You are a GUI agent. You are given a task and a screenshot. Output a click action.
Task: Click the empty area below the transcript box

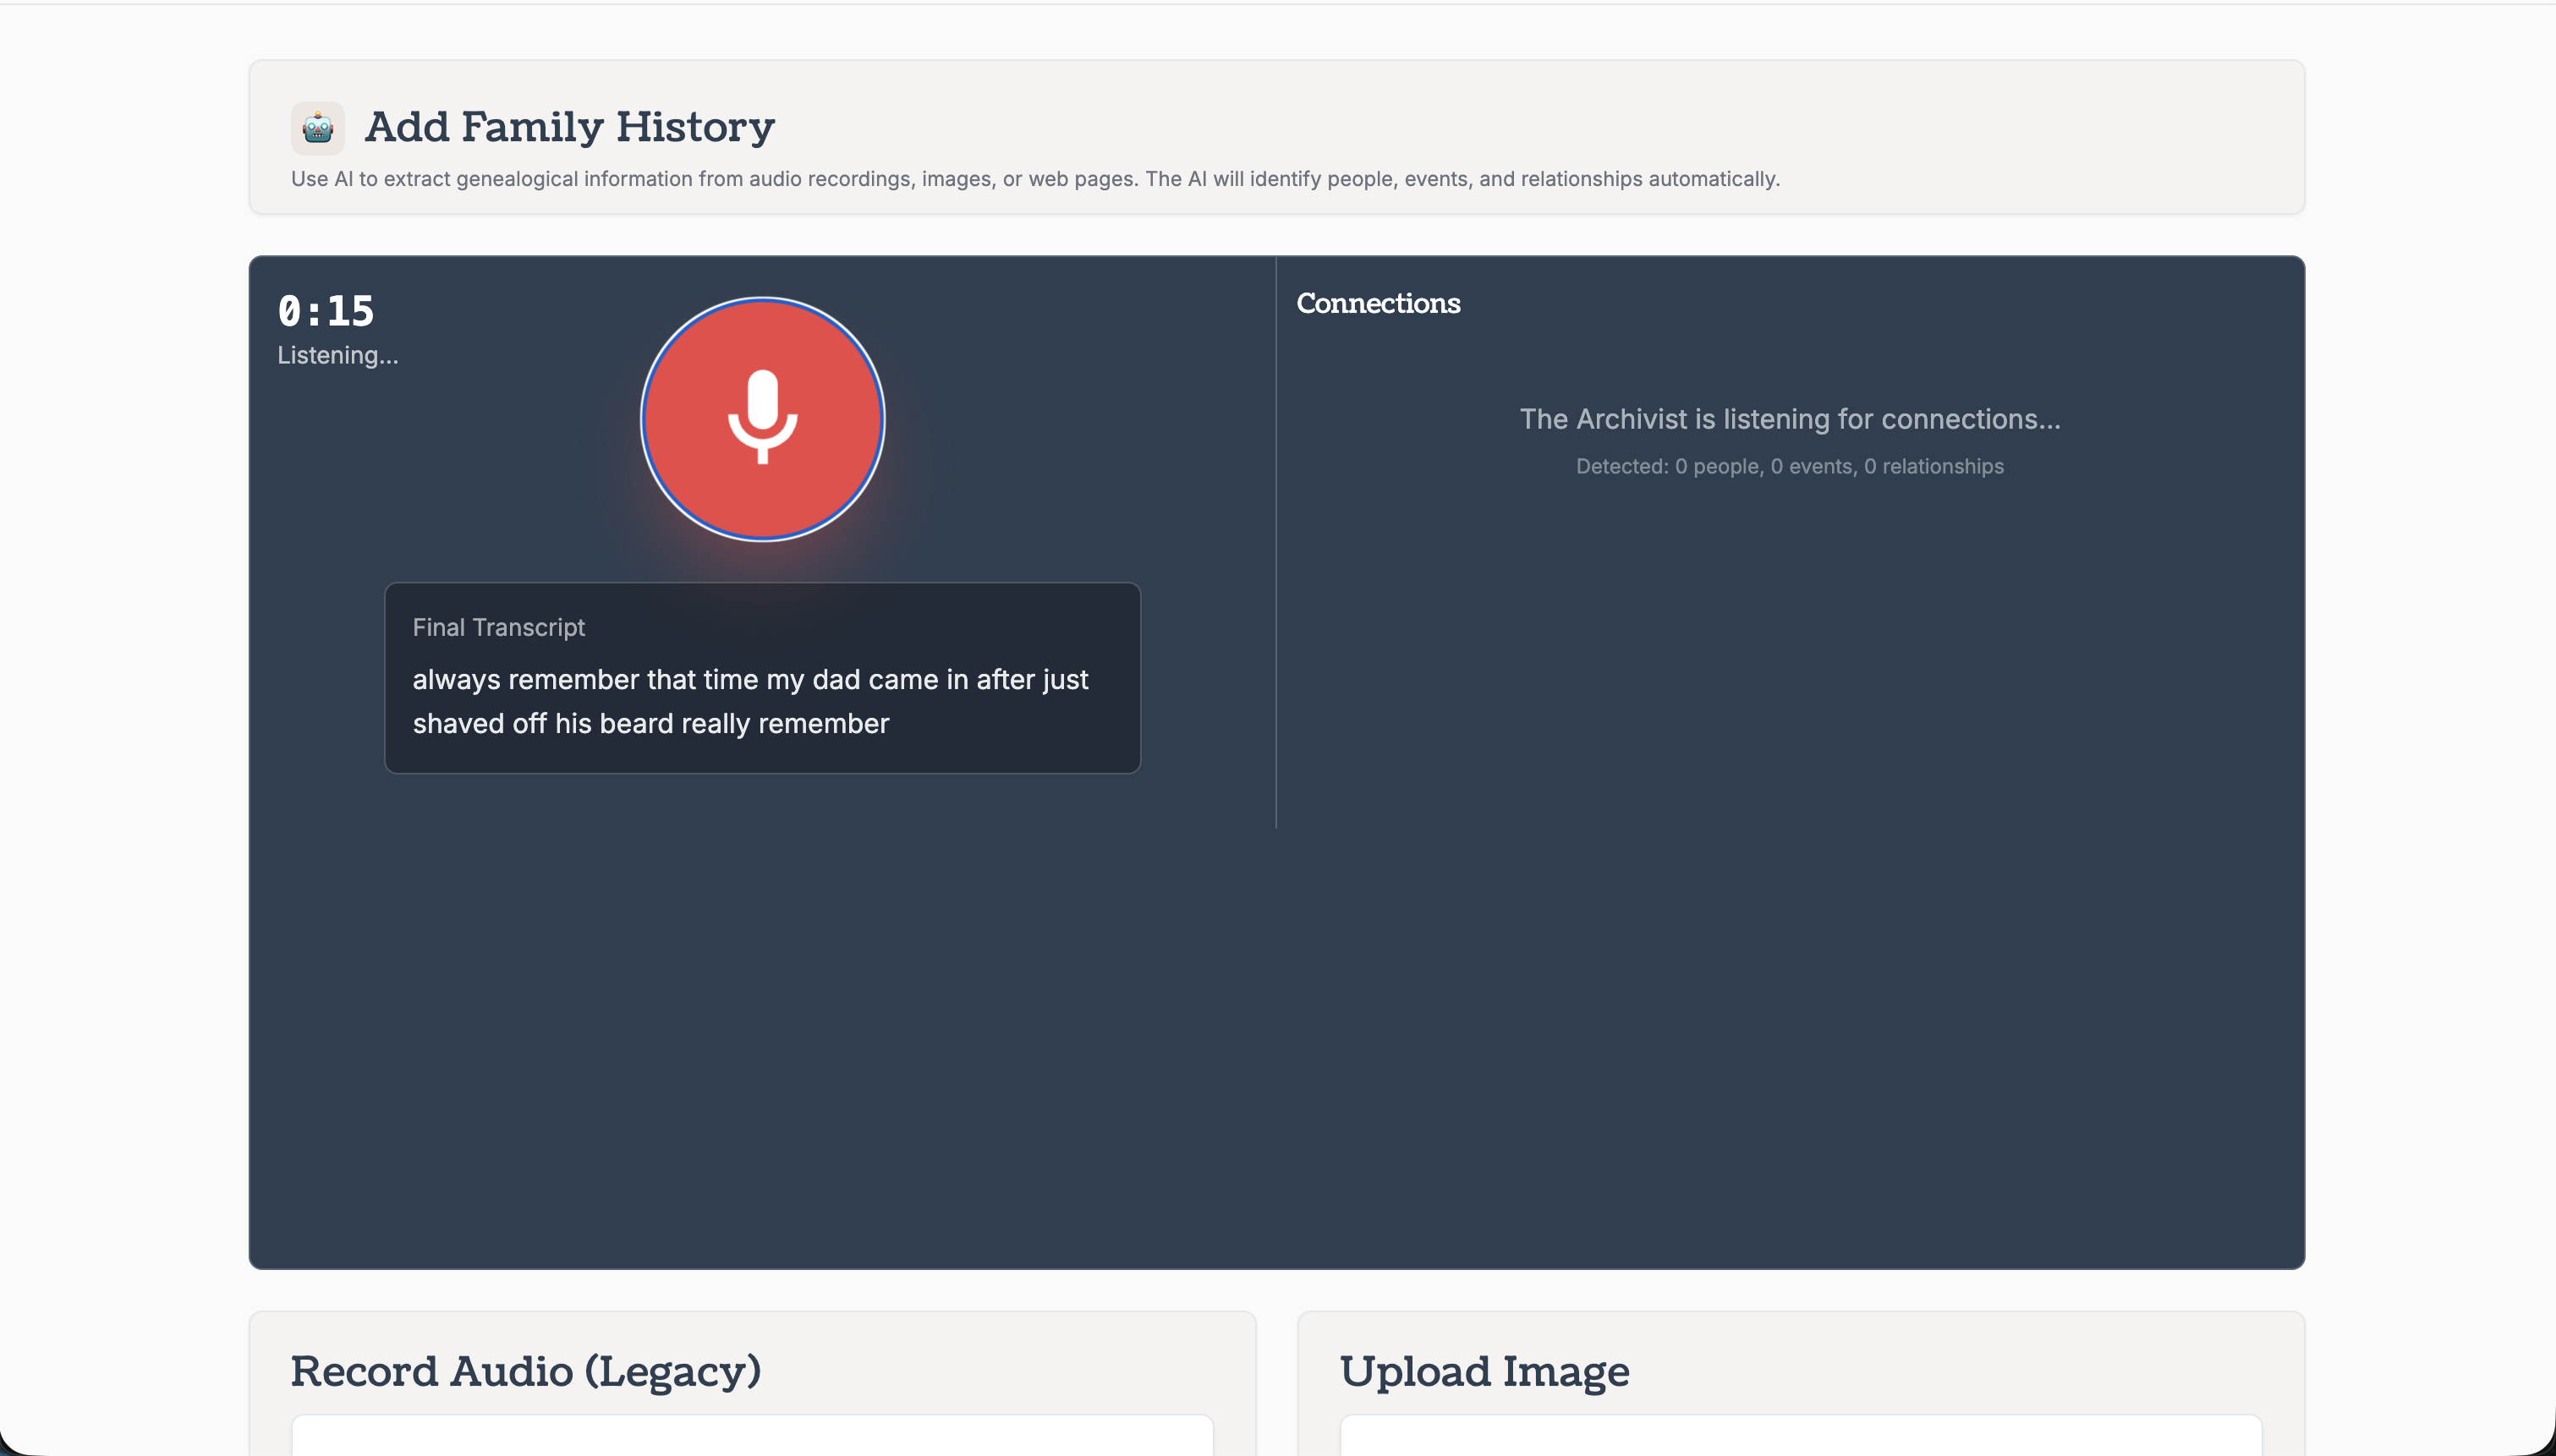click(x=762, y=1000)
